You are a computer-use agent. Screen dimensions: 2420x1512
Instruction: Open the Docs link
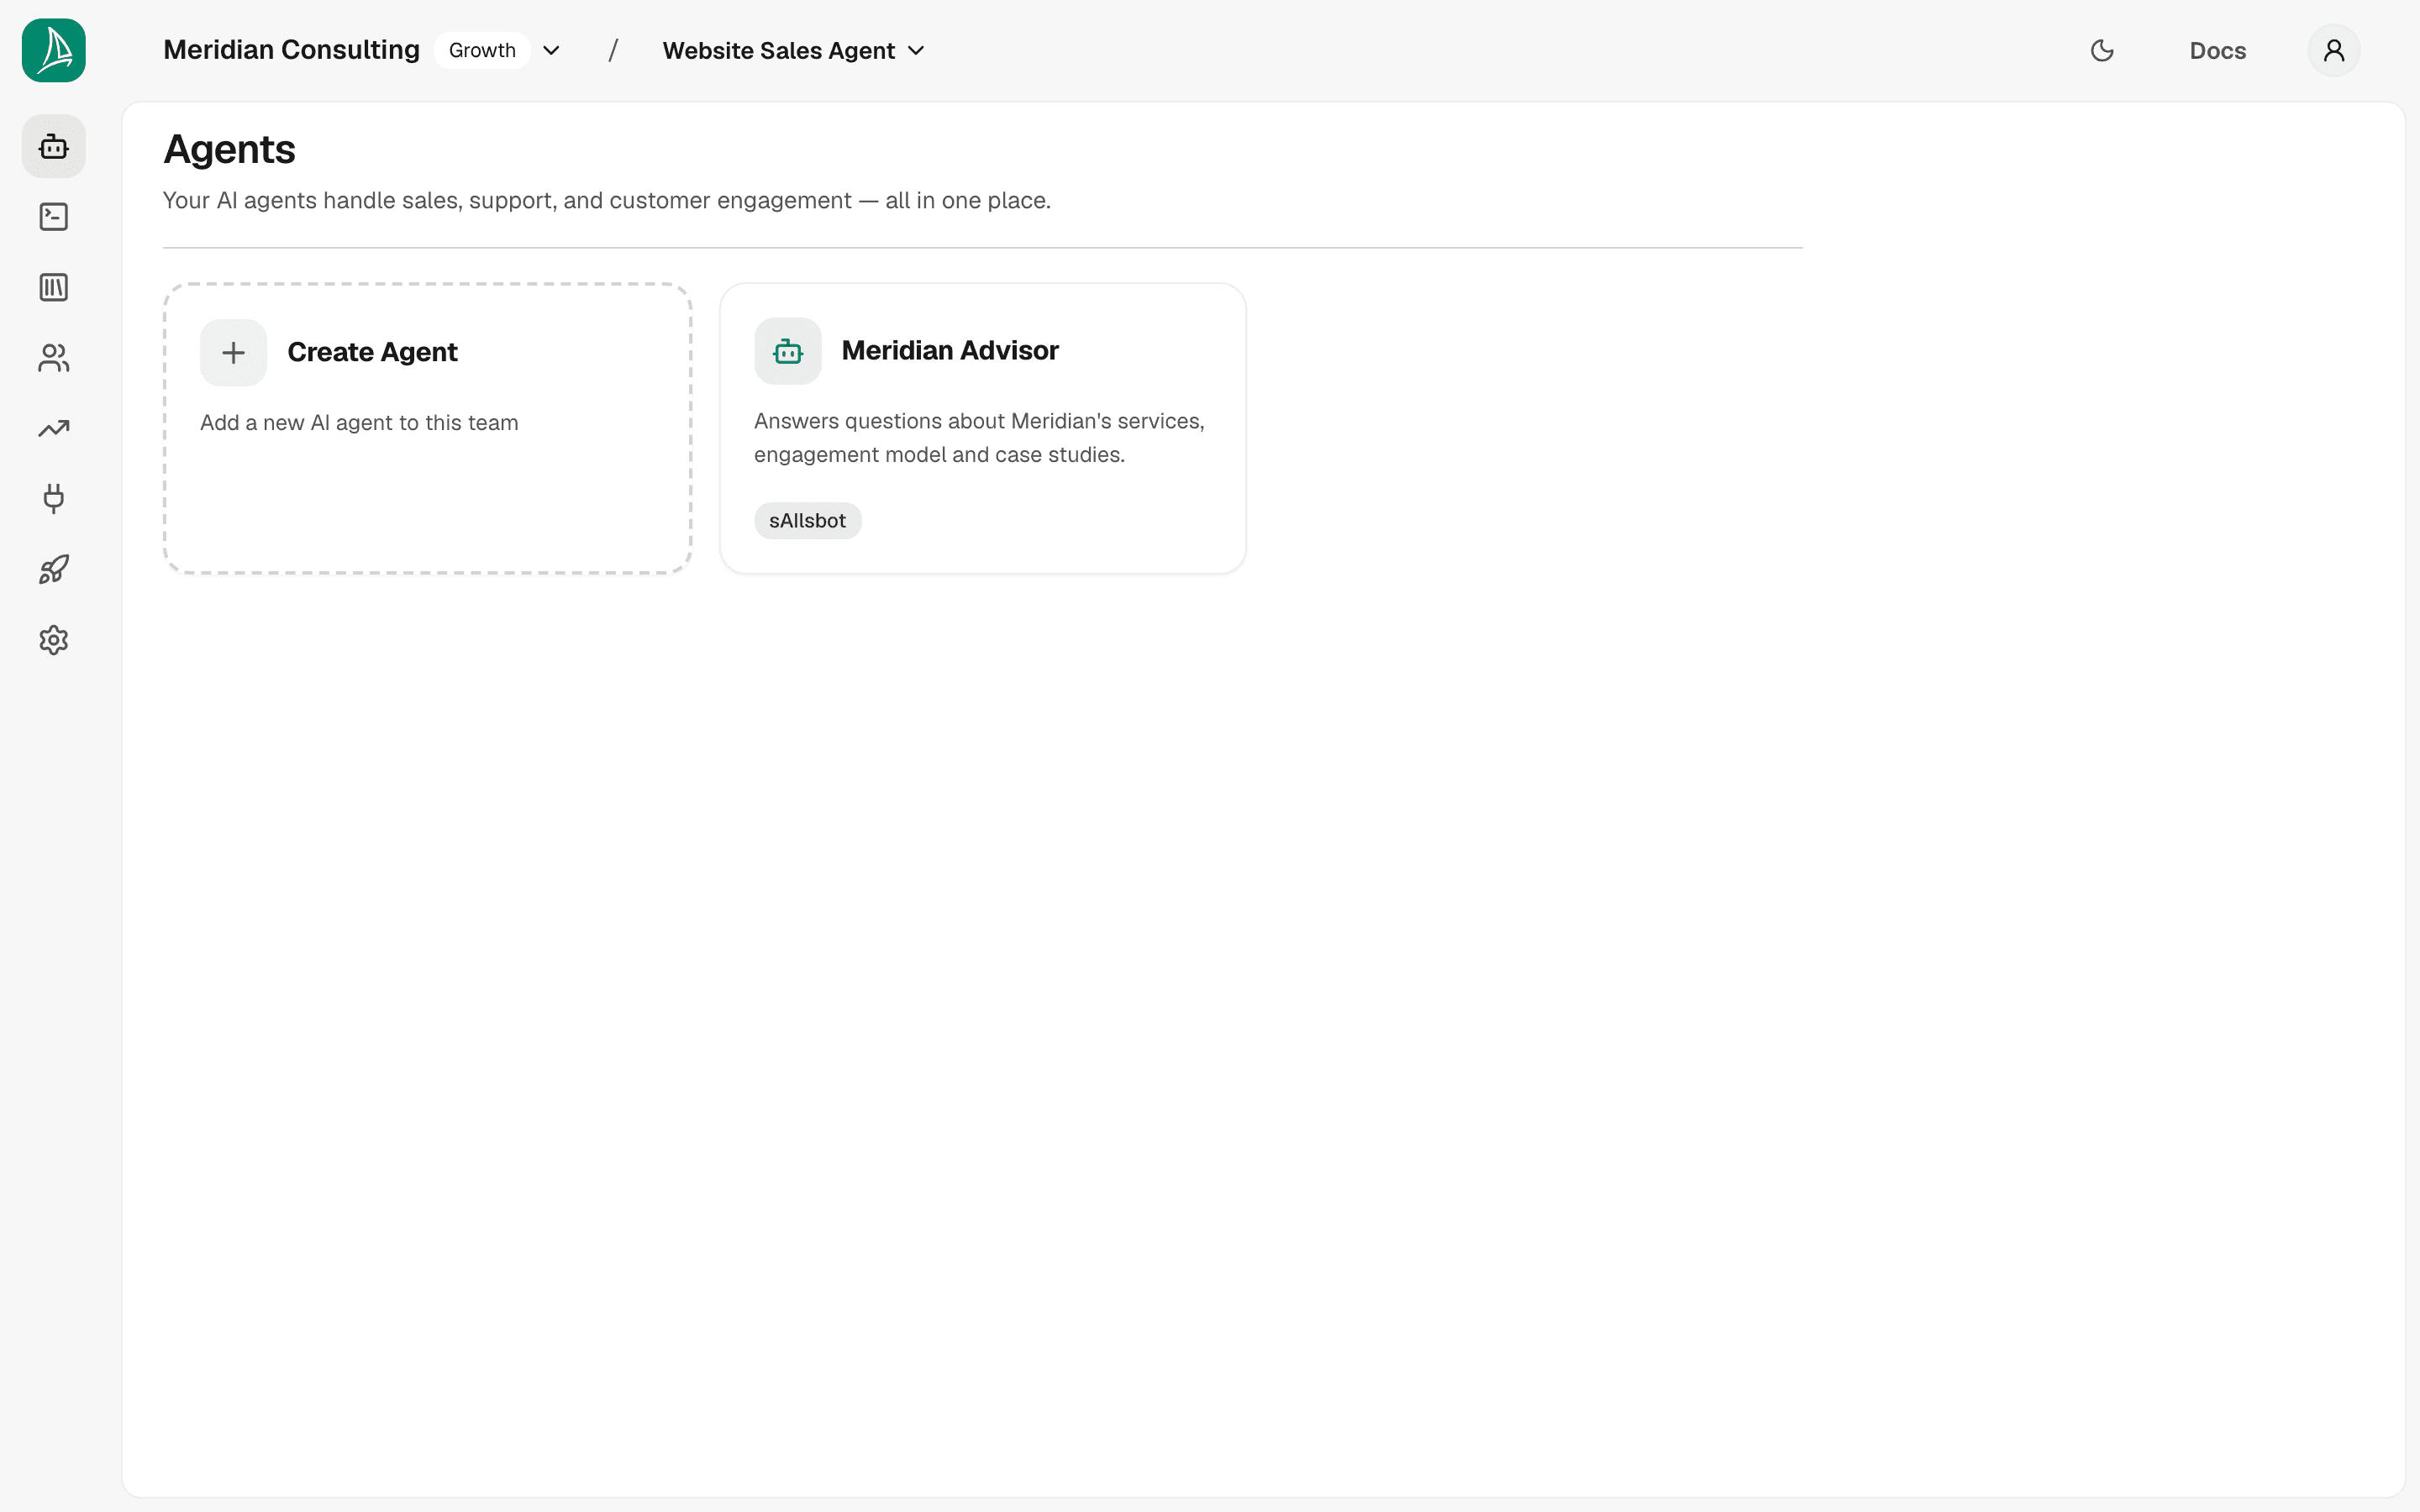2217,51
